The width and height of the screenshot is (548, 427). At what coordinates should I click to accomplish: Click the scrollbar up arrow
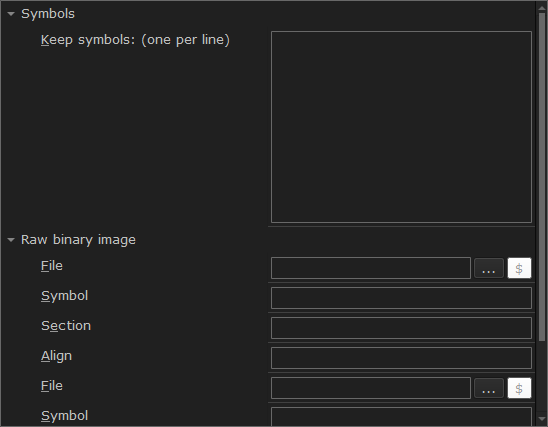542,8
